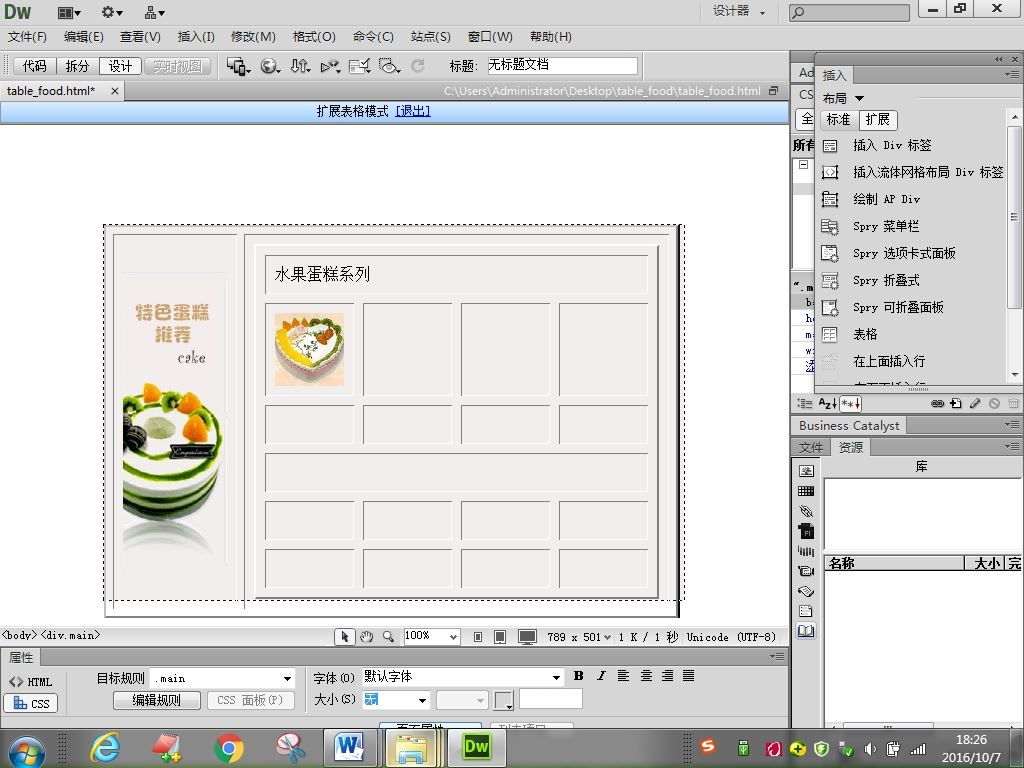Toggle Italic formatting in Properties panel

coord(601,676)
